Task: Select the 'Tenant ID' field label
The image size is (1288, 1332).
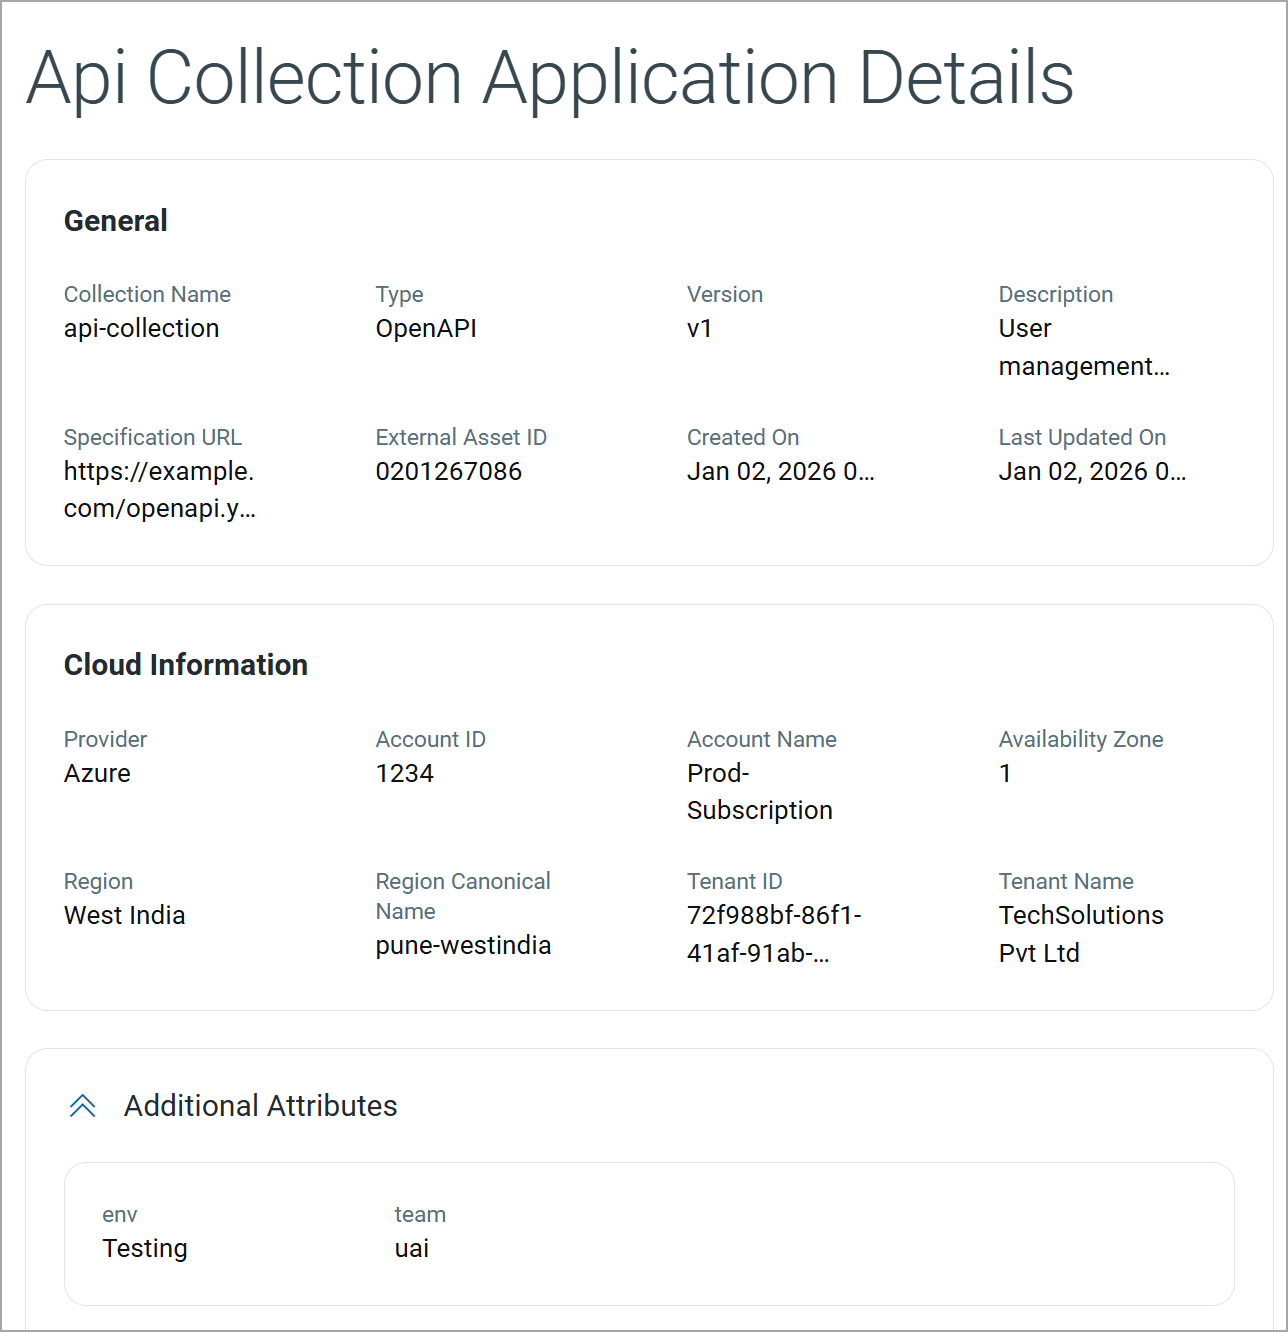Action: pyautogui.click(x=735, y=881)
